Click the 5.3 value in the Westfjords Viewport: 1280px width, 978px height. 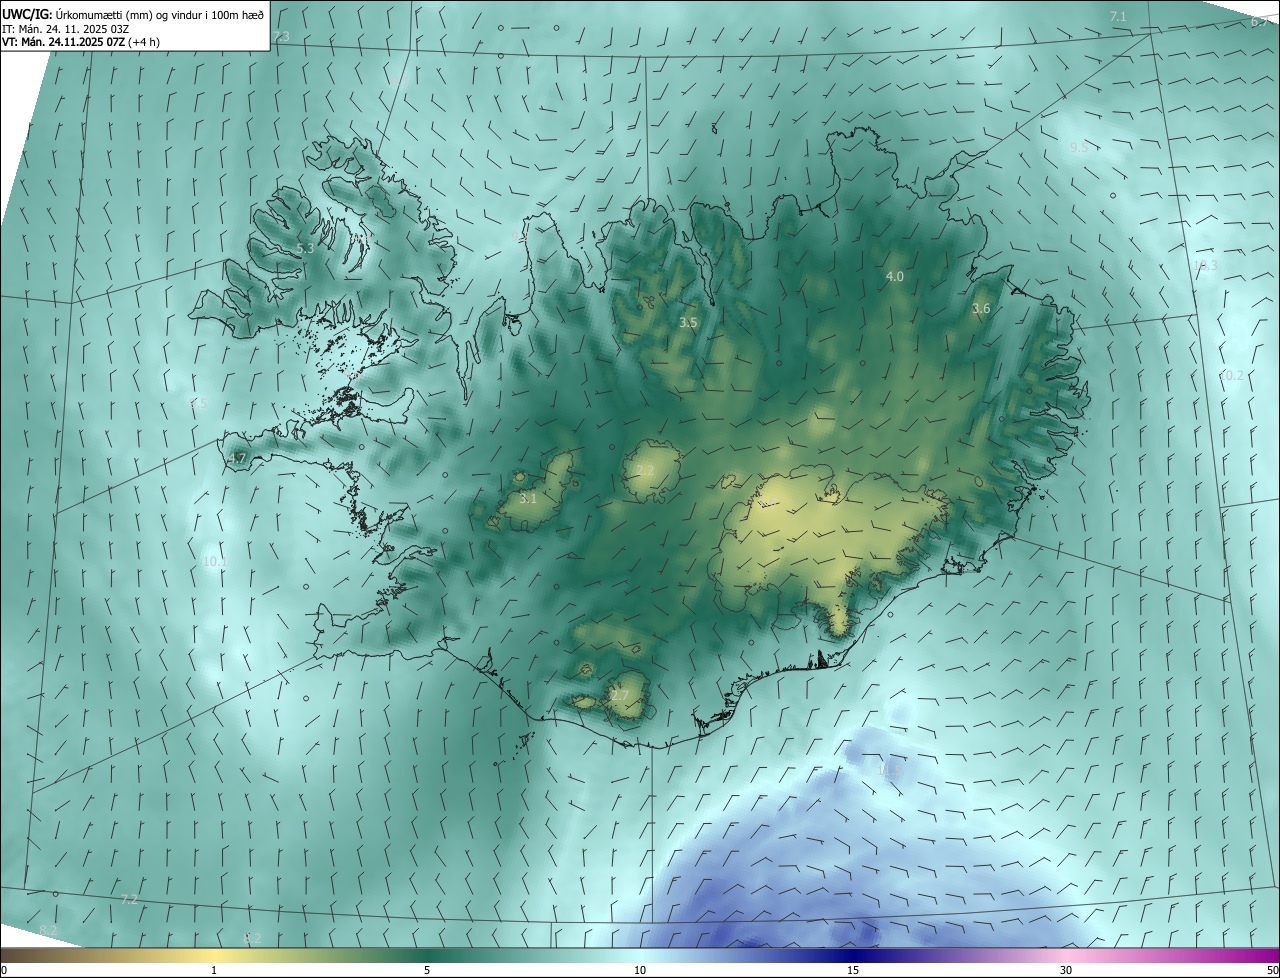[x=305, y=249]
